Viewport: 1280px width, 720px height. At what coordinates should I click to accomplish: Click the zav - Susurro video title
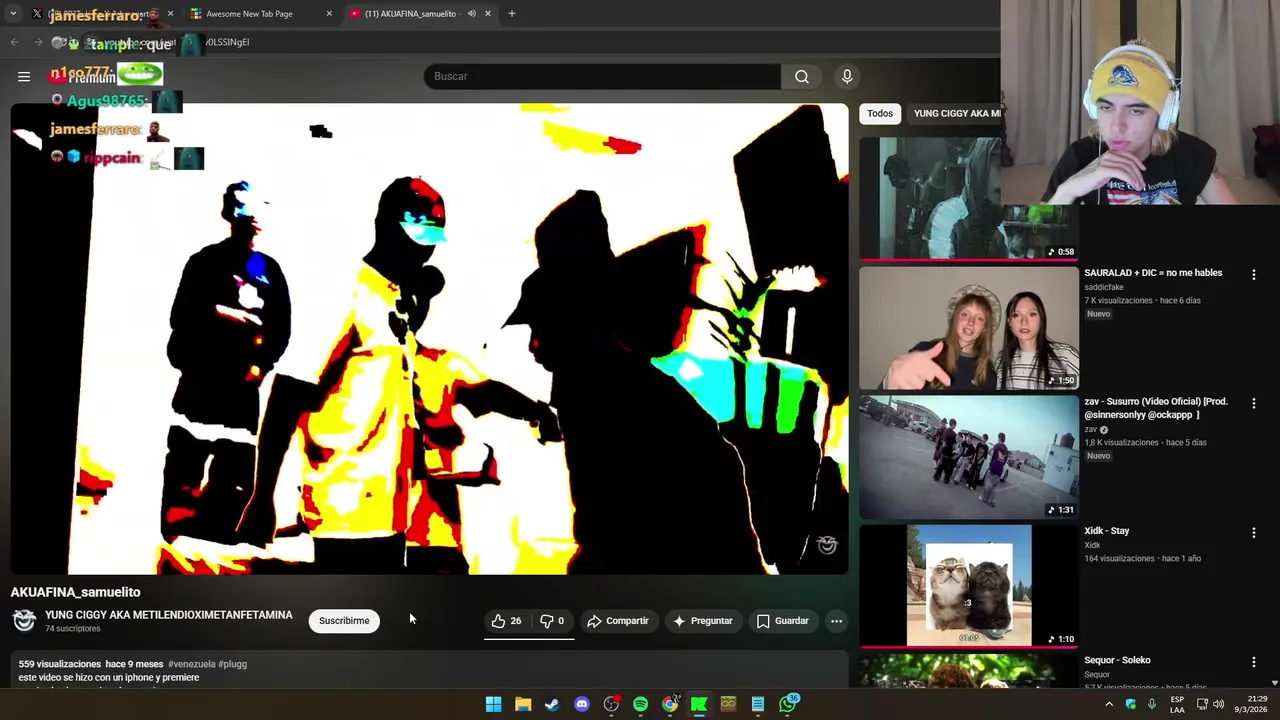pos(1156,408)
